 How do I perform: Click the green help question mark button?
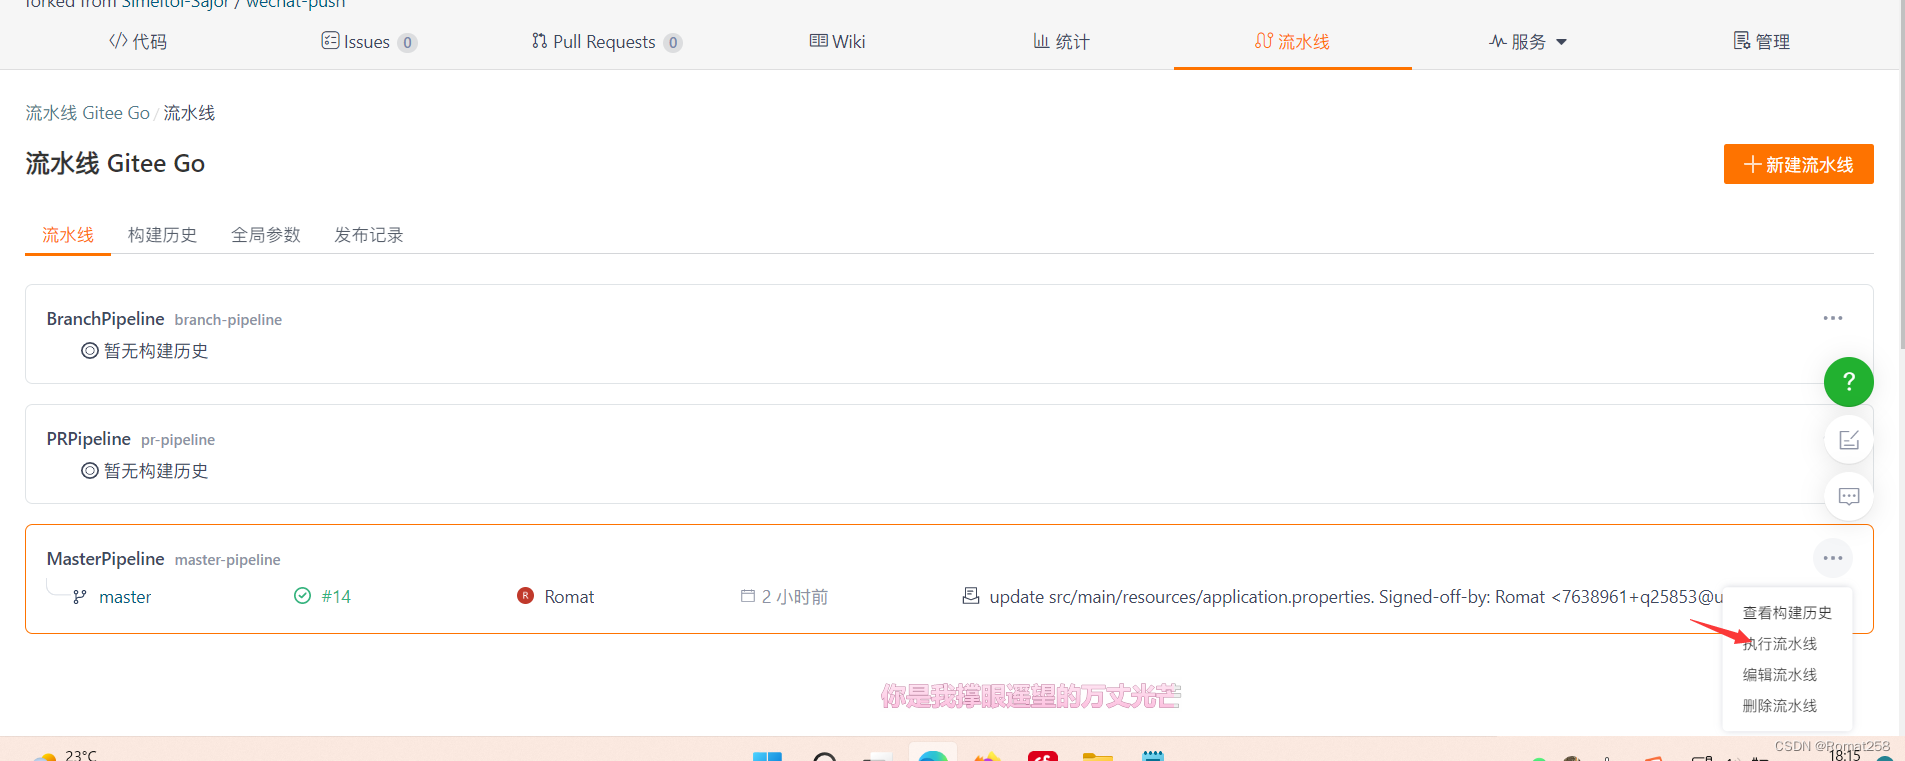1848,382
